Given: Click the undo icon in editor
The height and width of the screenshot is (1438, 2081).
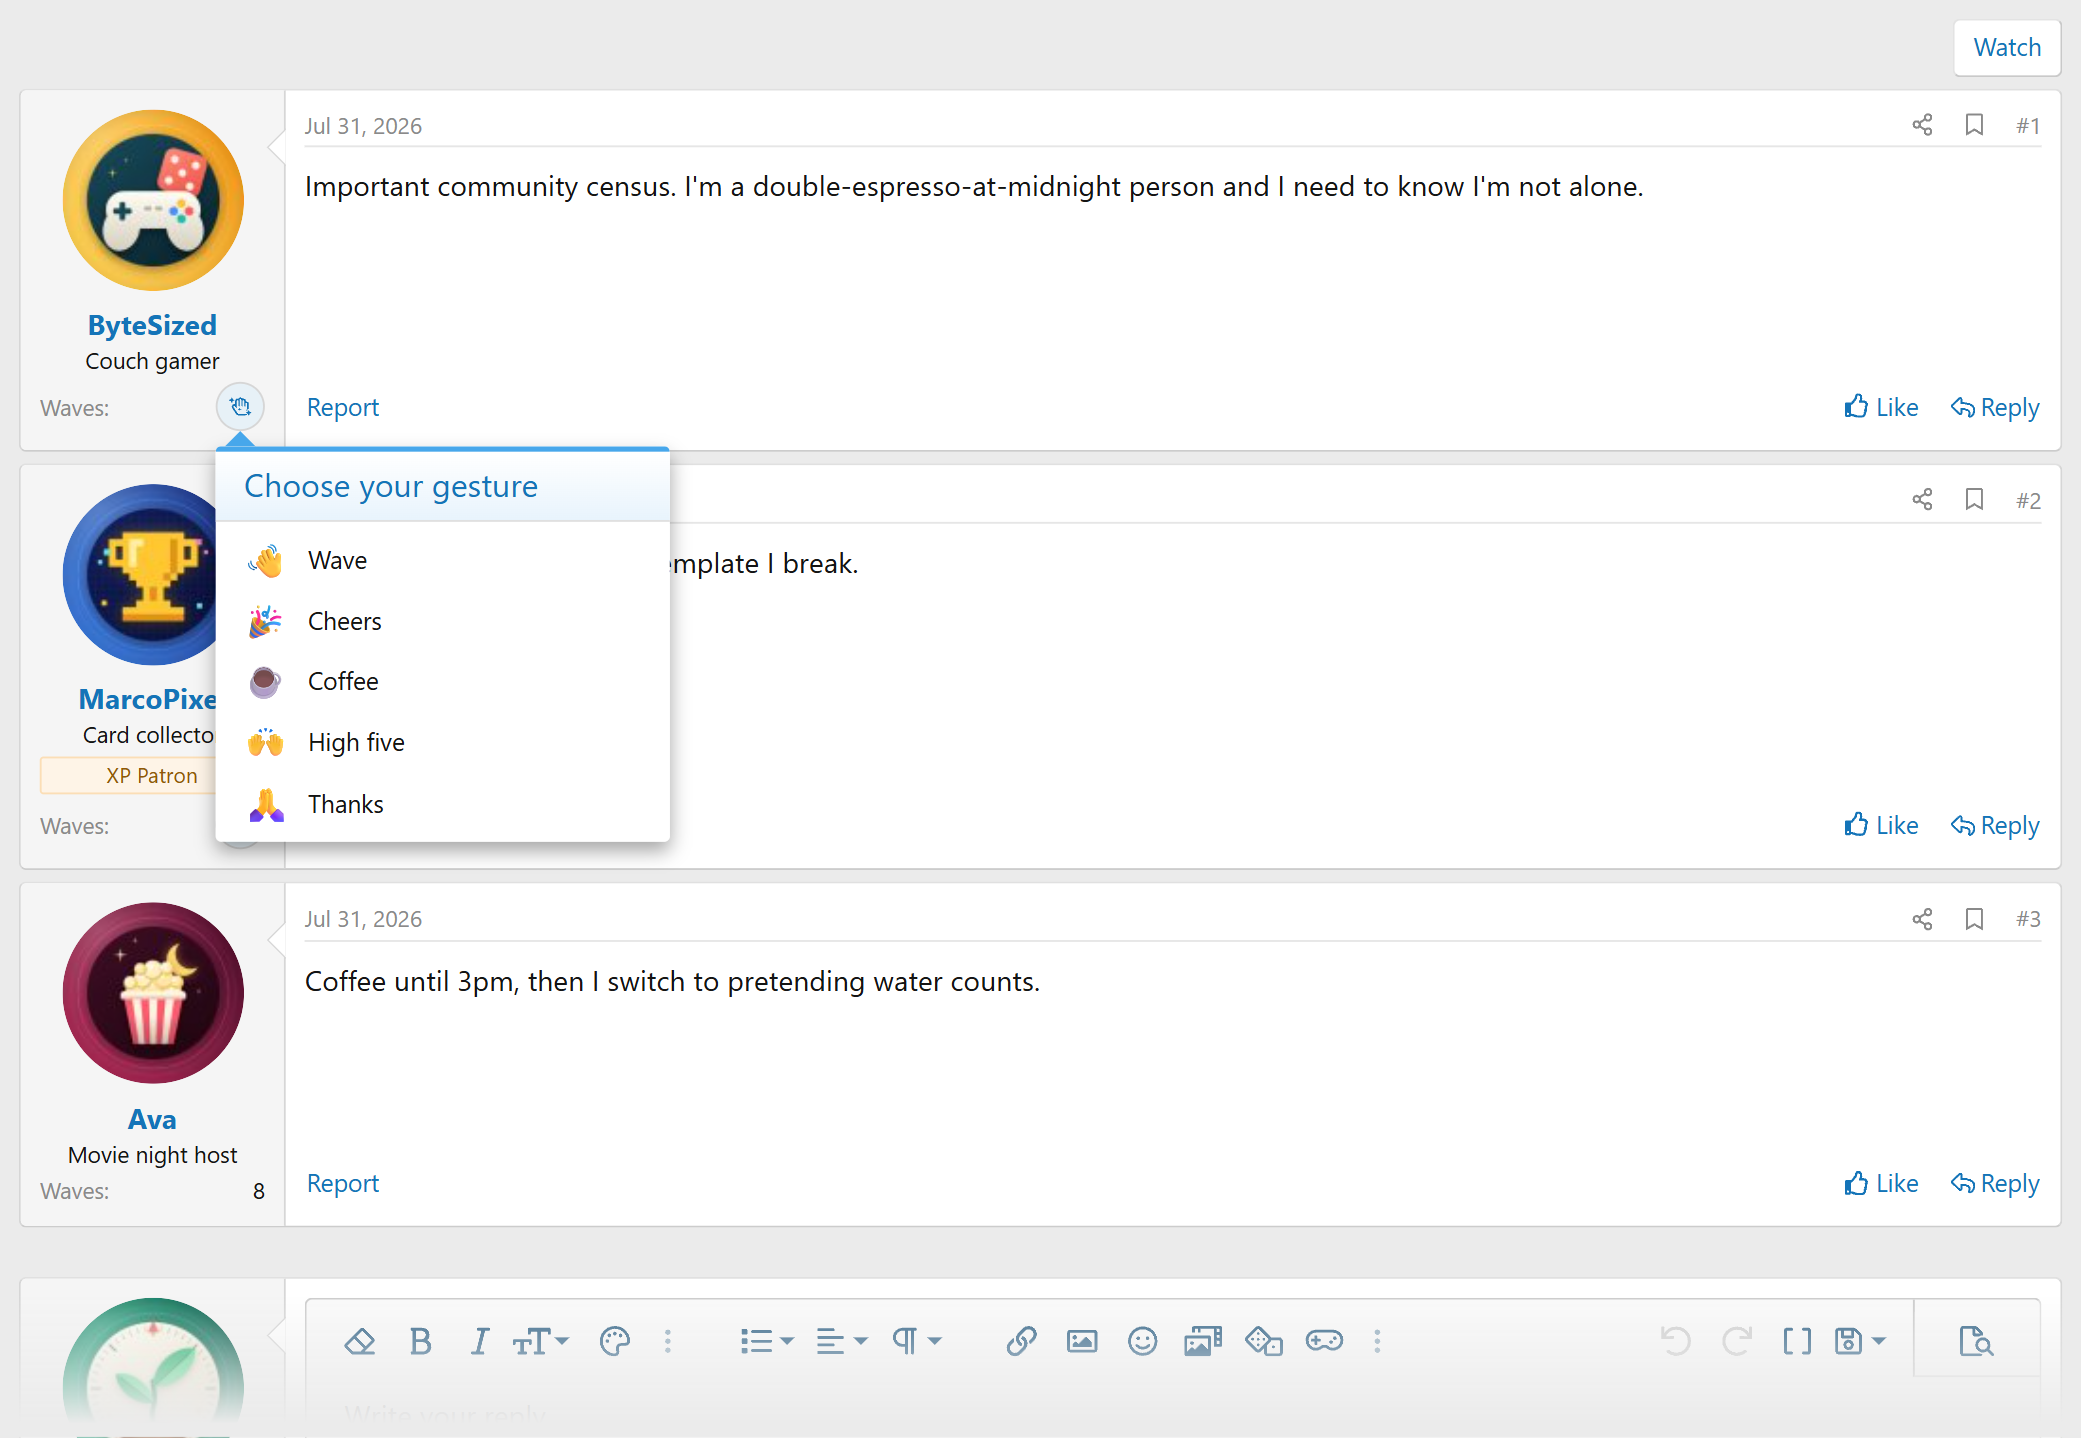Looking at the screenshot, I should click(1676, 1341).
